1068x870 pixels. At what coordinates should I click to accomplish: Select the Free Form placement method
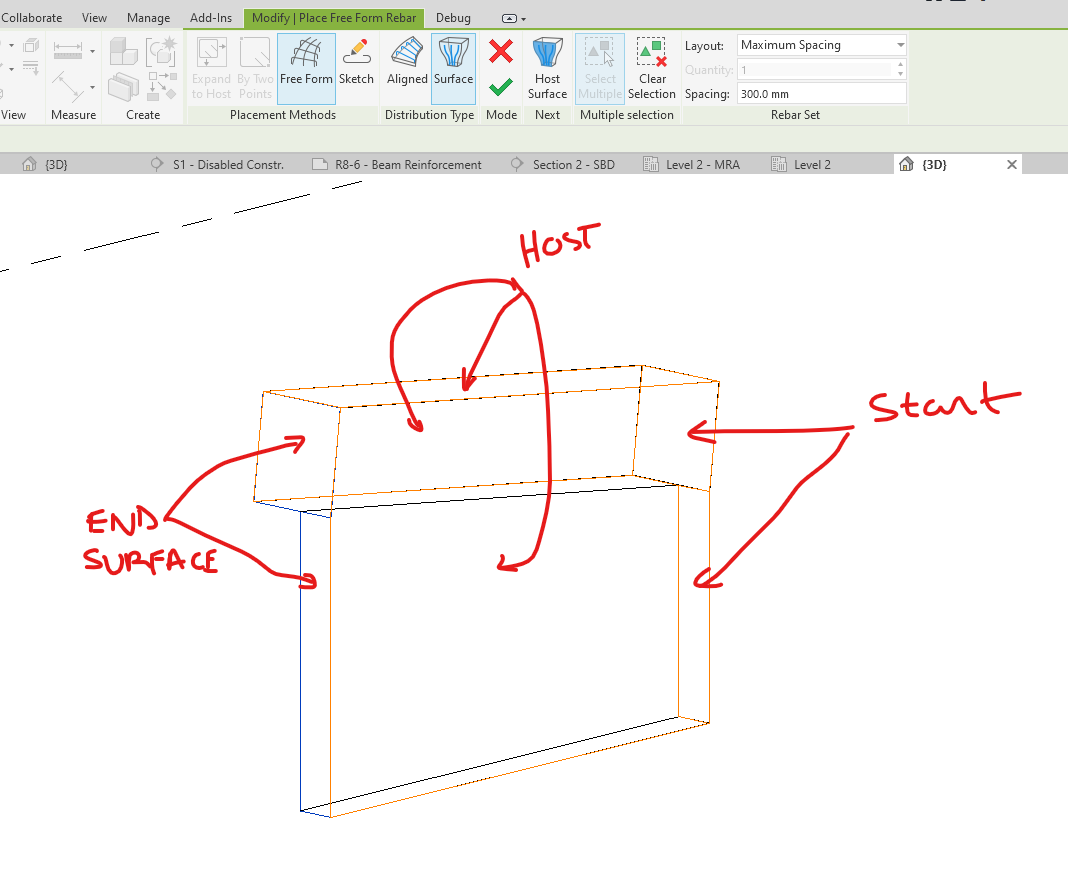coord(306,68)
